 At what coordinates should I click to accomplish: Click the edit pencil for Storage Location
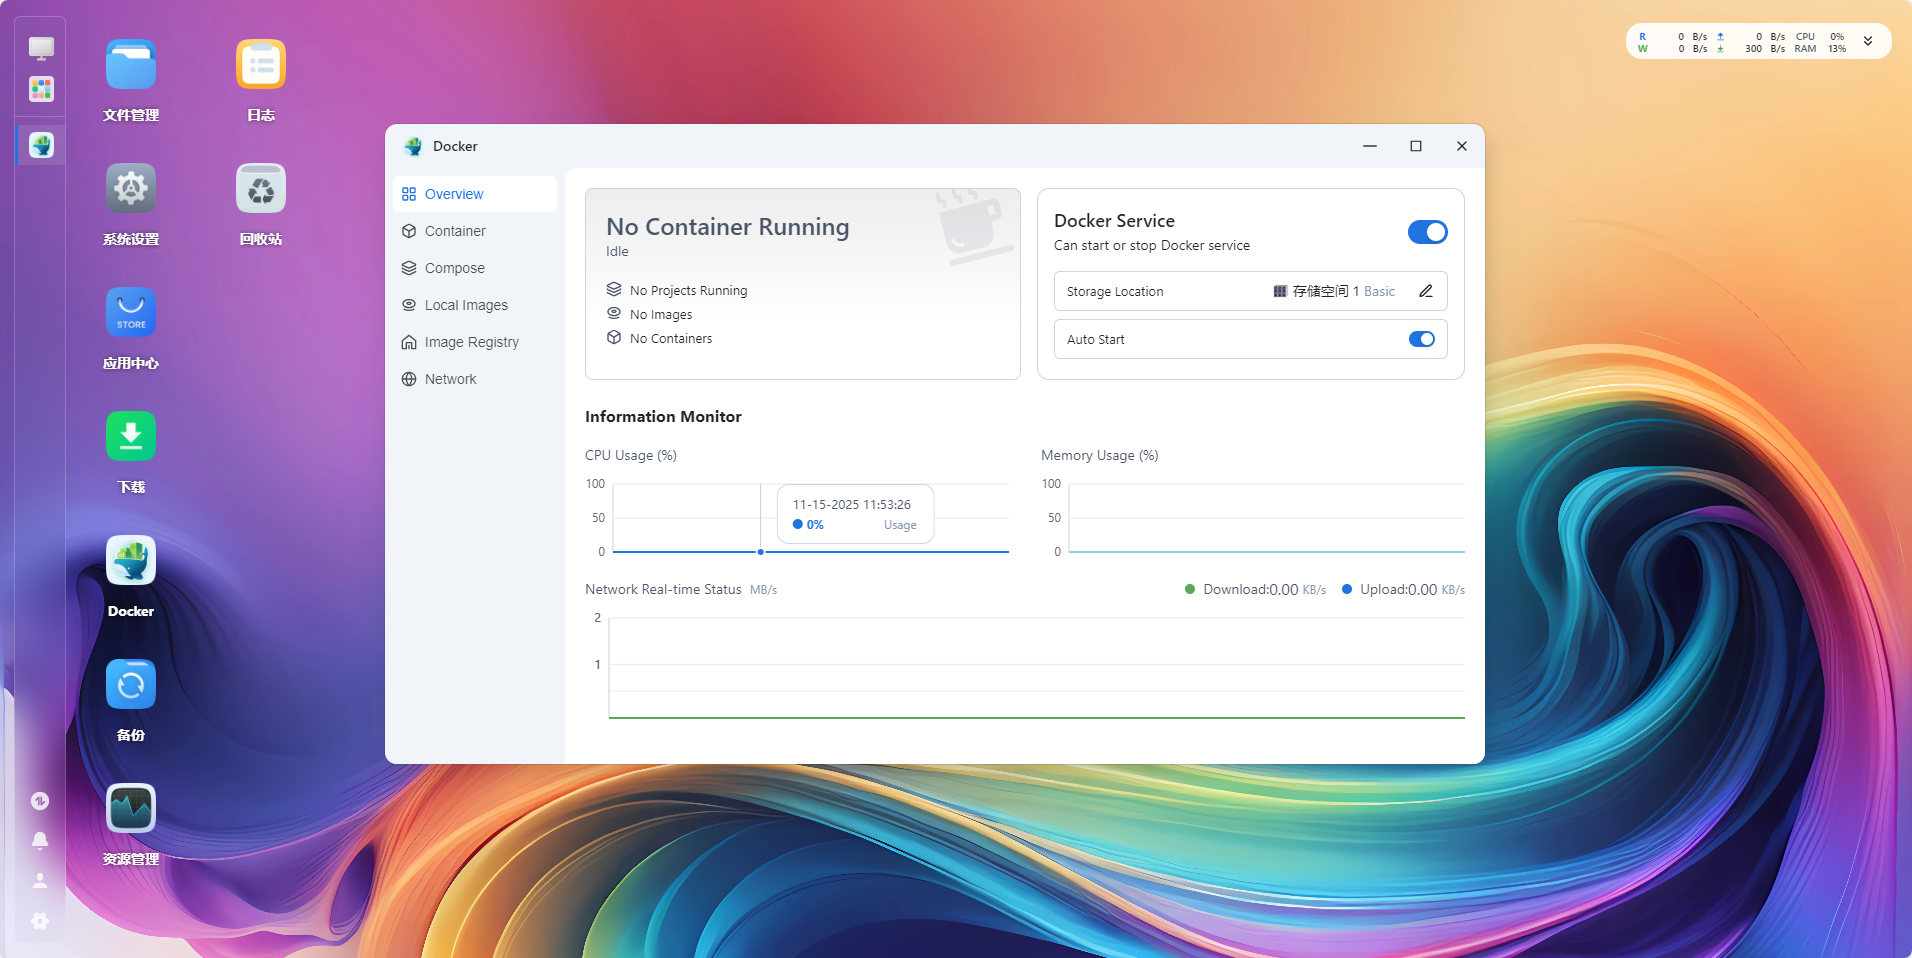click(1426, 291)
